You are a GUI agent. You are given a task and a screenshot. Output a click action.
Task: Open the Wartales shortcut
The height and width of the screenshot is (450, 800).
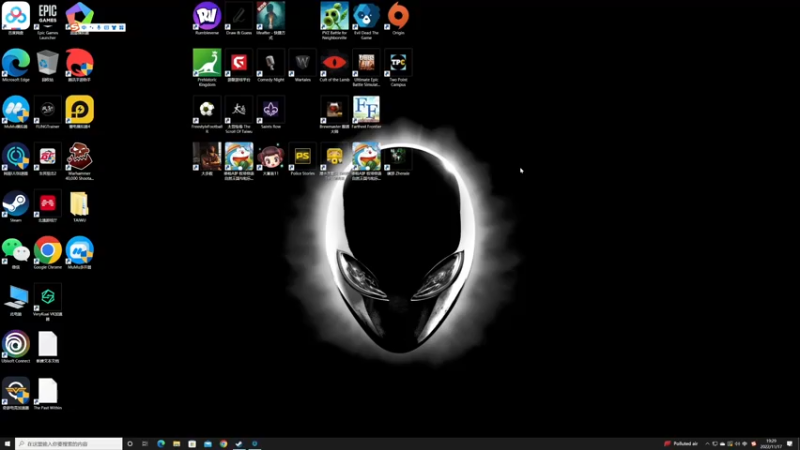pyautogui.click(x=303, y=65)
